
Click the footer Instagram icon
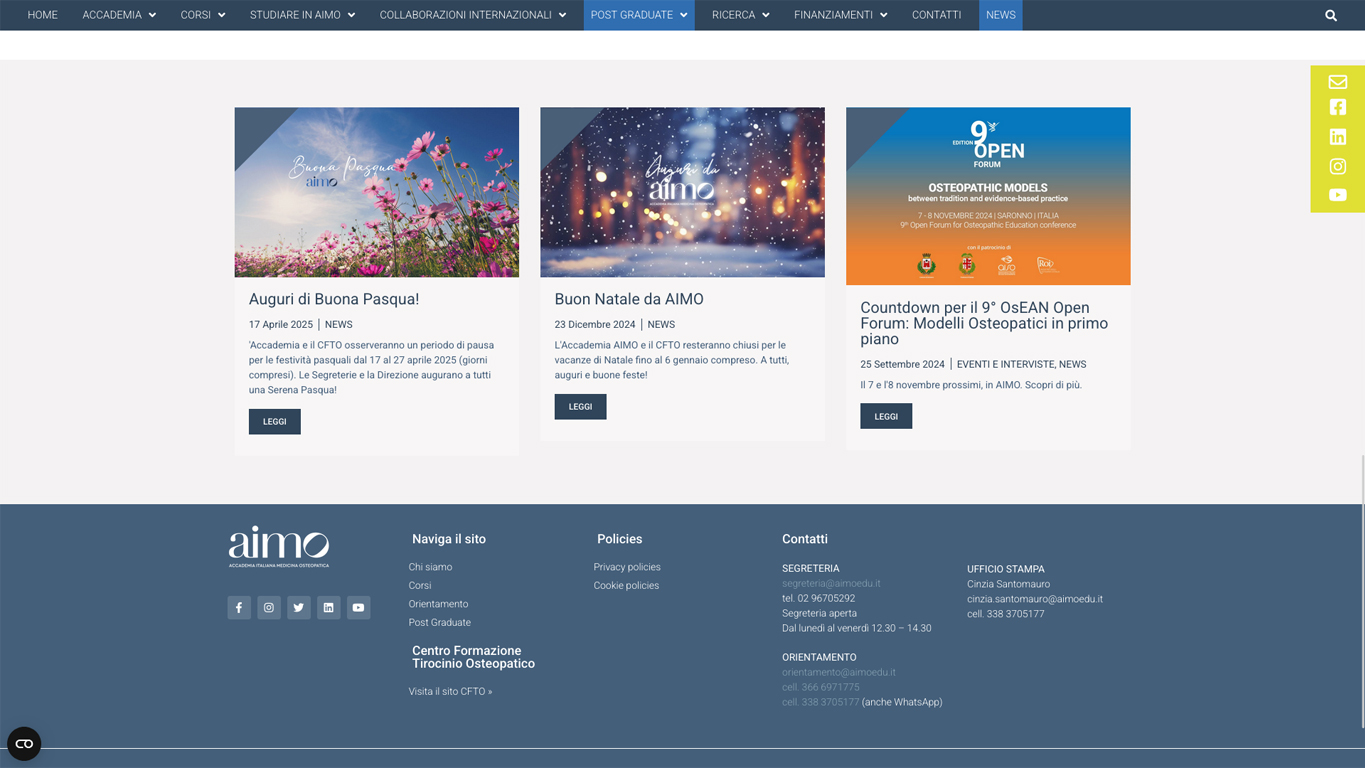(x=269, y=608)
